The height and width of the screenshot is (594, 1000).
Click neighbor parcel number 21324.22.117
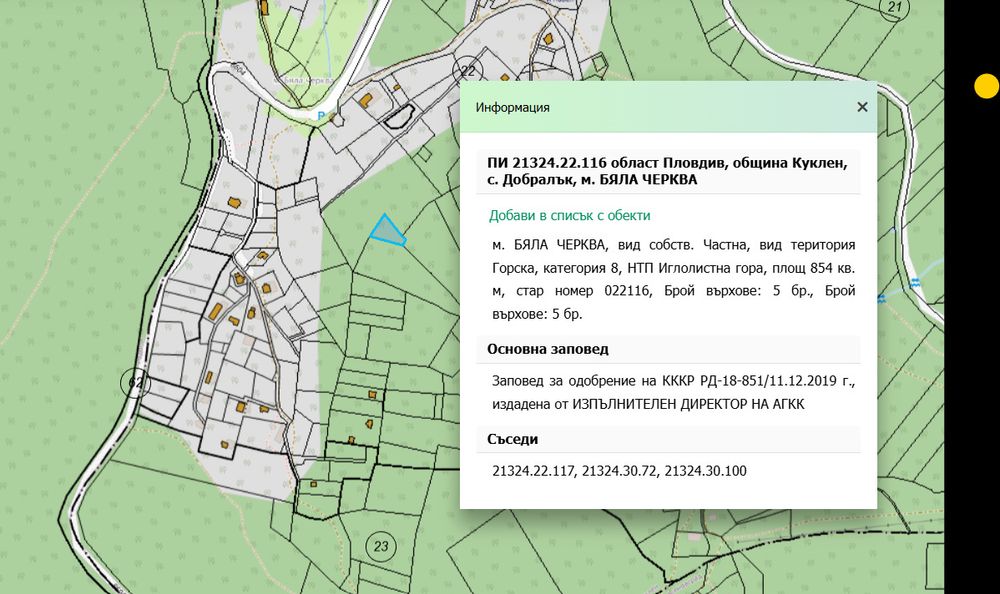click(x=533, y=471)
